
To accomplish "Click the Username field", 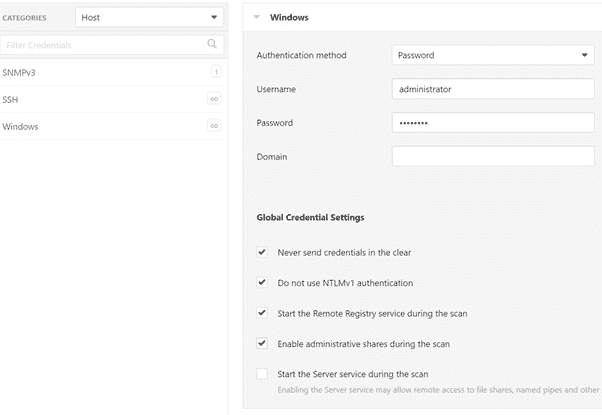I will (493, 89).
